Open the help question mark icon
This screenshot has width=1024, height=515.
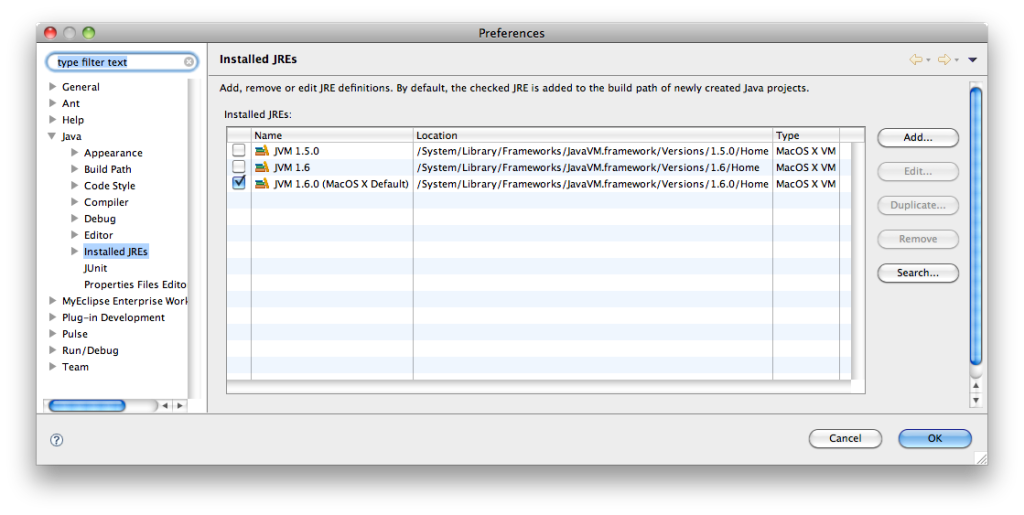point(57,440)
